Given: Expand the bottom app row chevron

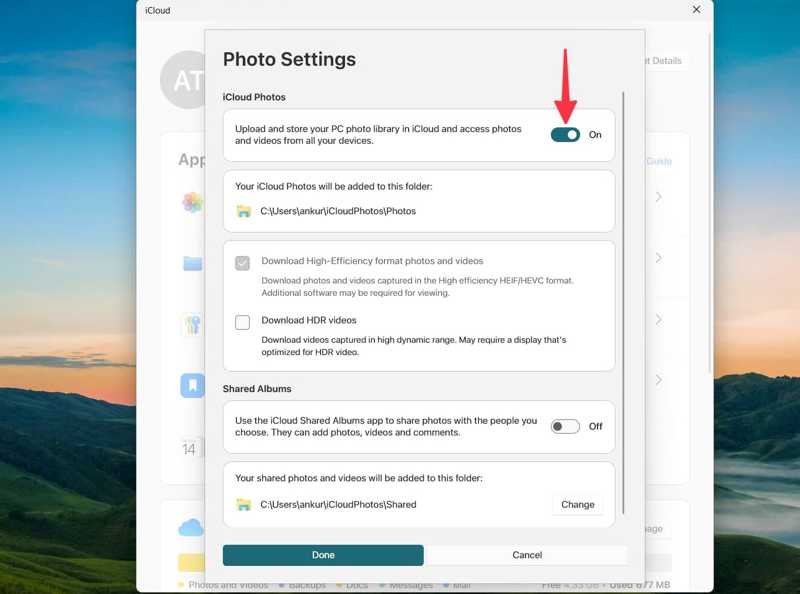Looking at the screenshot, I should coord(658,380).
